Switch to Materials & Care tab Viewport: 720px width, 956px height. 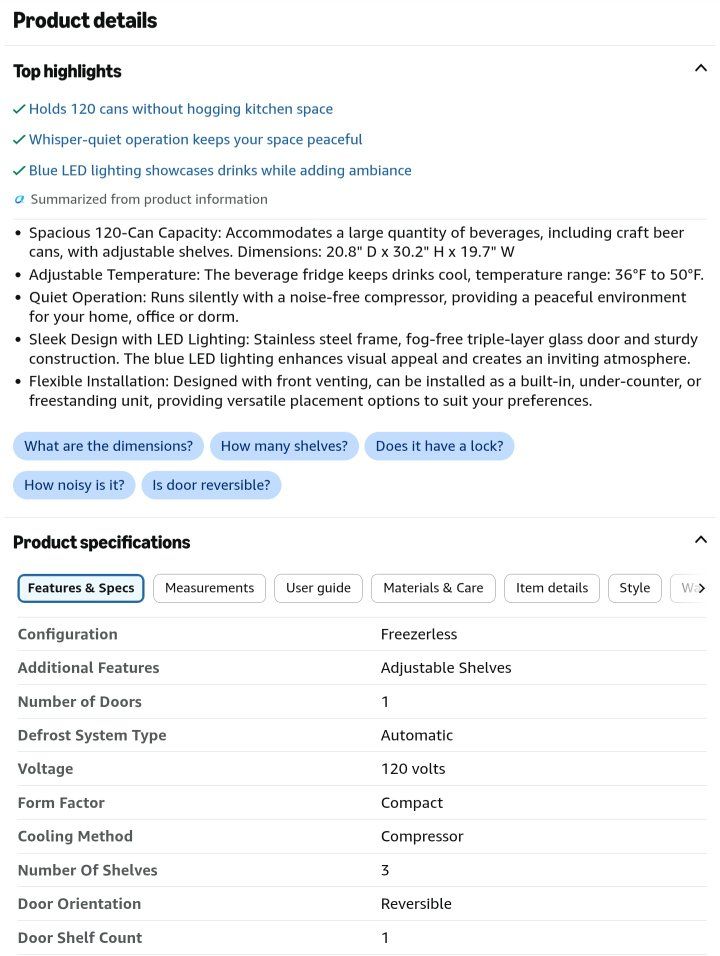[433, 588]
